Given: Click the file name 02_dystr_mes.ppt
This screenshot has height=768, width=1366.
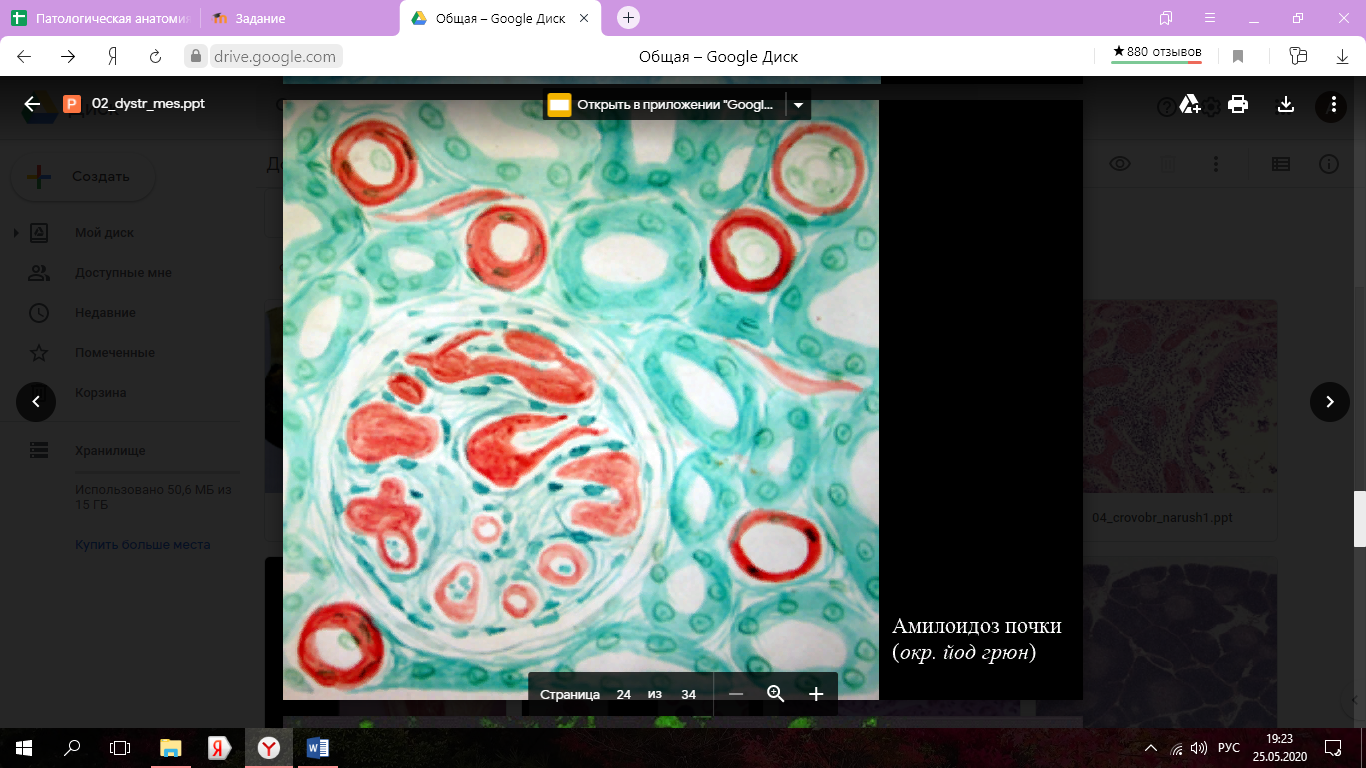Looking at the screenshot, I should (x=148, y=104).
